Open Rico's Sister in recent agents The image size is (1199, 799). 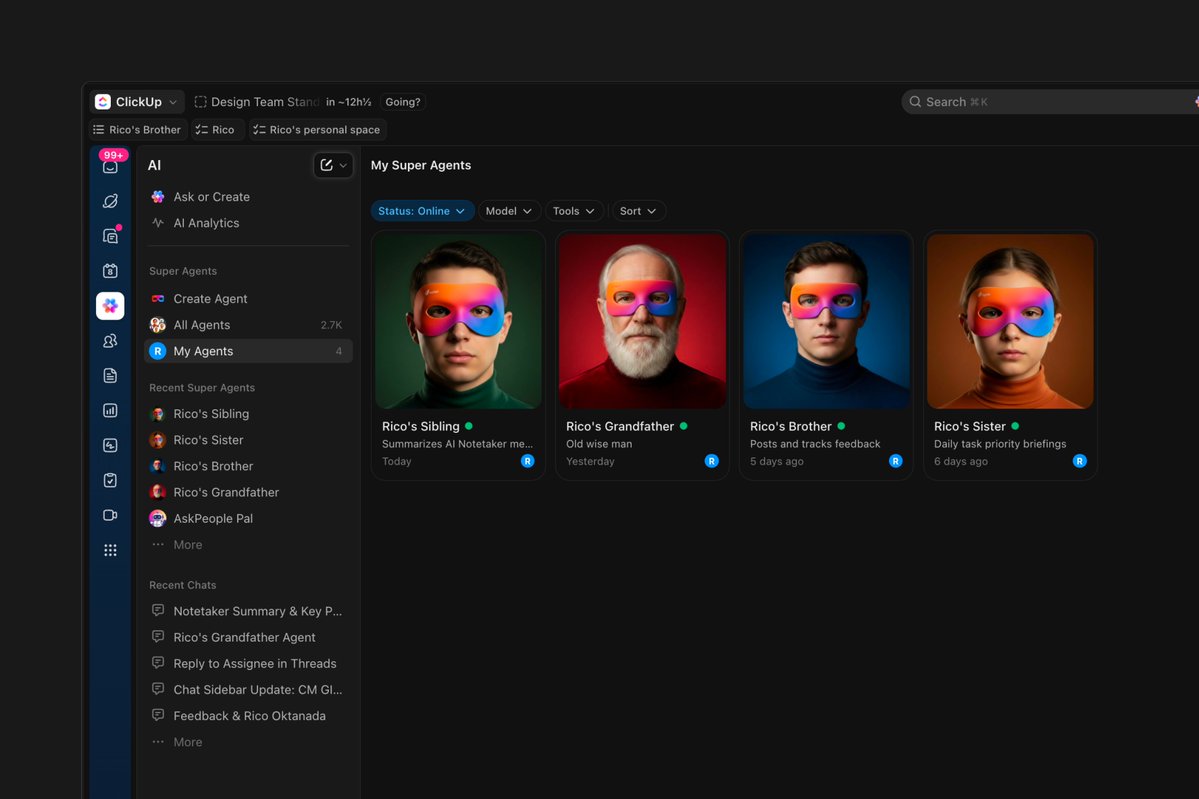pos(249,440)
